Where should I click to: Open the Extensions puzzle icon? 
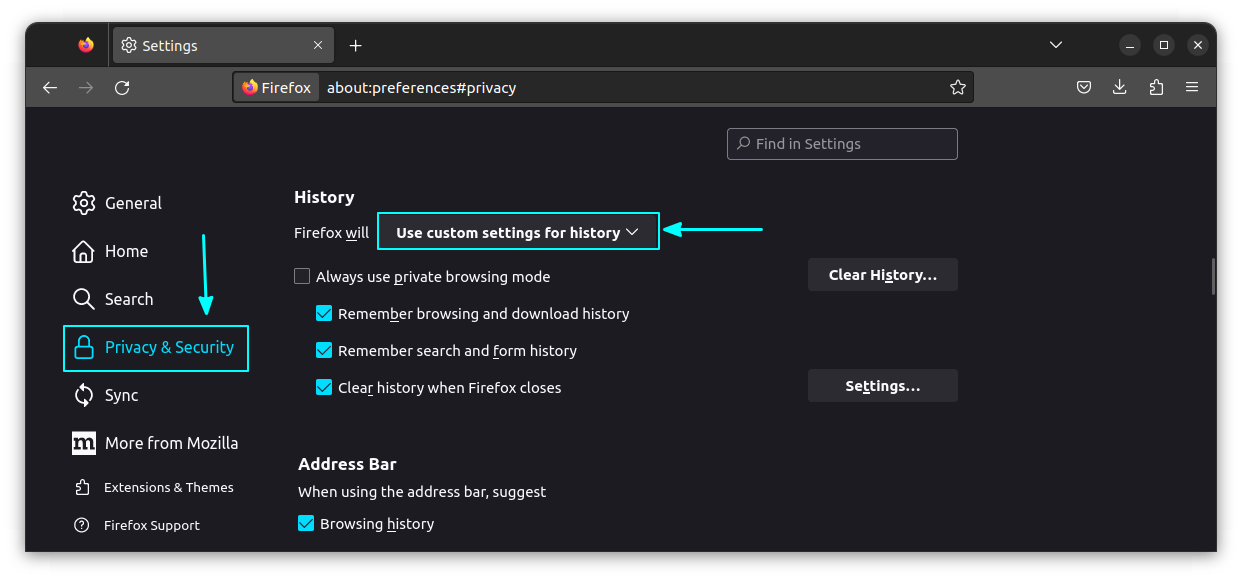point(1156,88)
